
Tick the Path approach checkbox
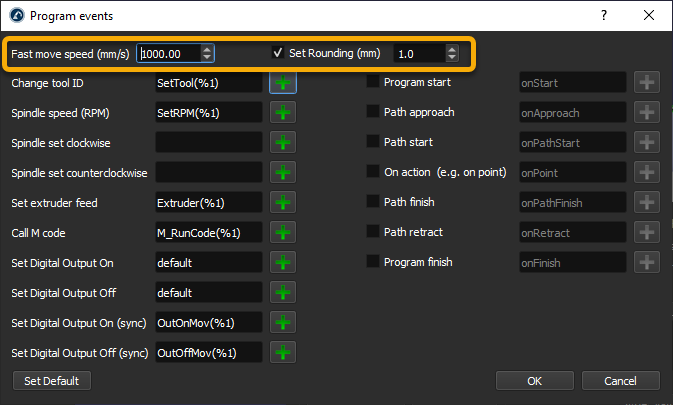tap(374, 113)
